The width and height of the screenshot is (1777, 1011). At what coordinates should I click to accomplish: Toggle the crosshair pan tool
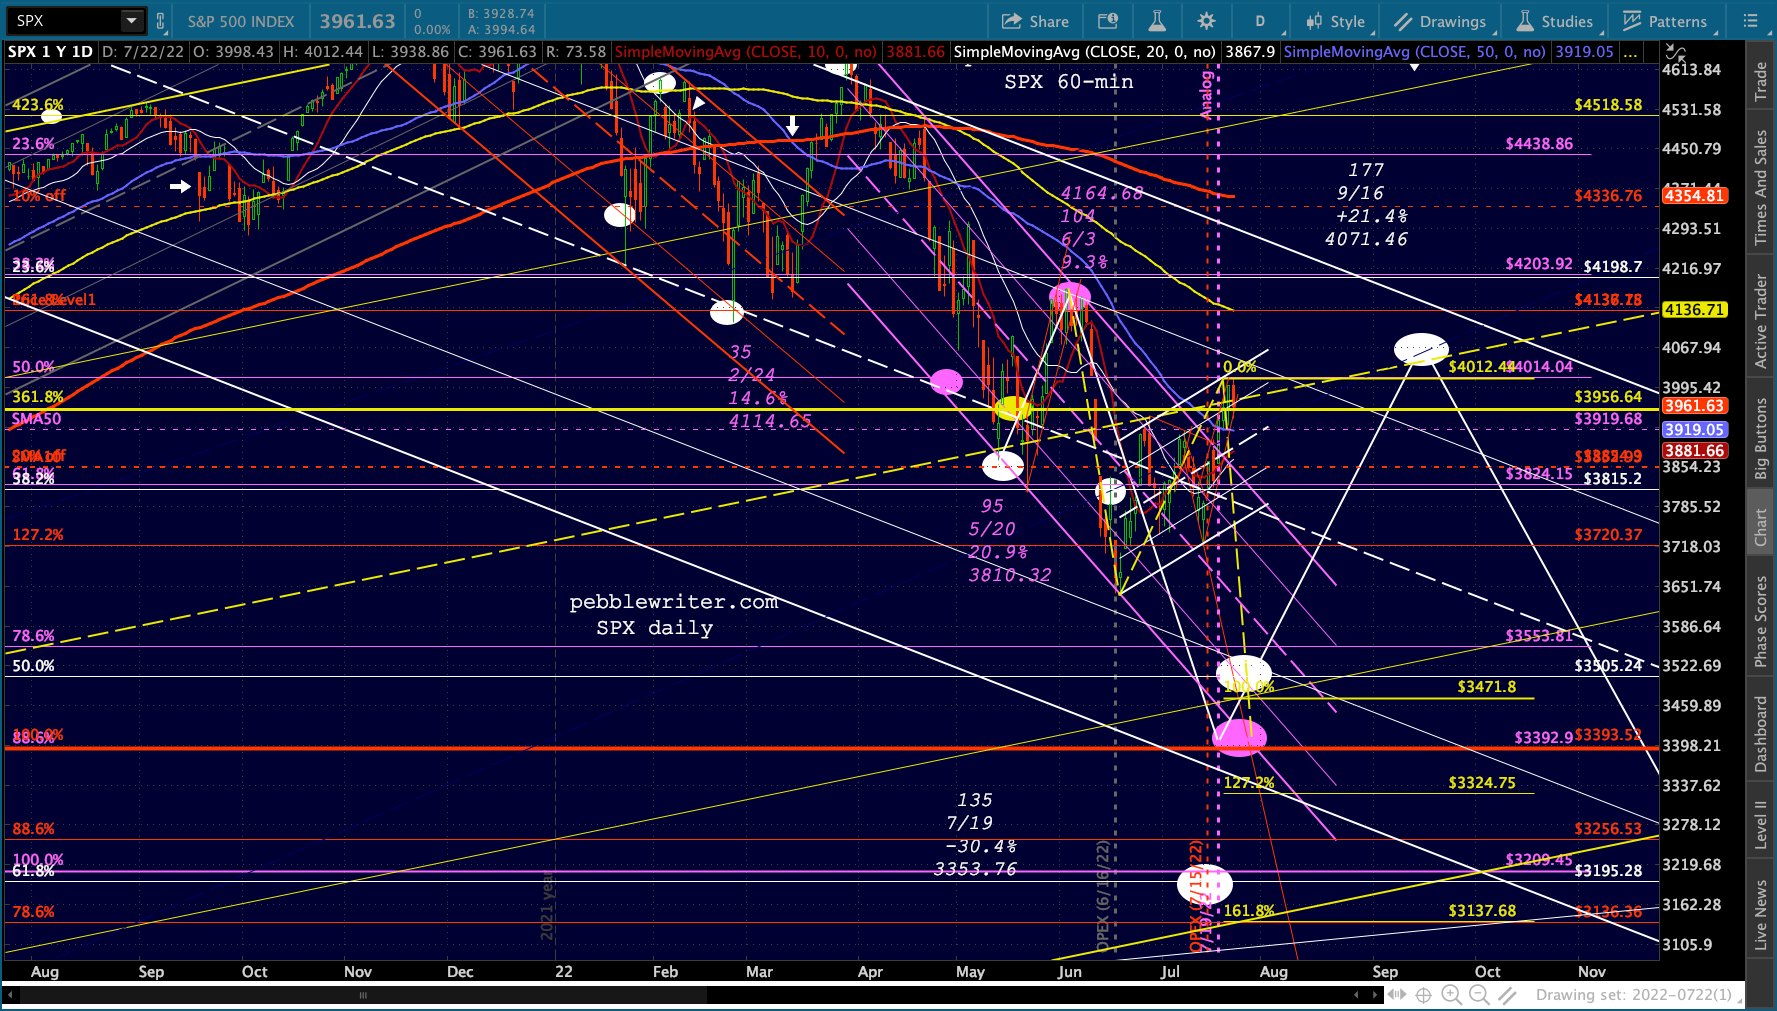pyautogui.click(x=1423, y=995)
